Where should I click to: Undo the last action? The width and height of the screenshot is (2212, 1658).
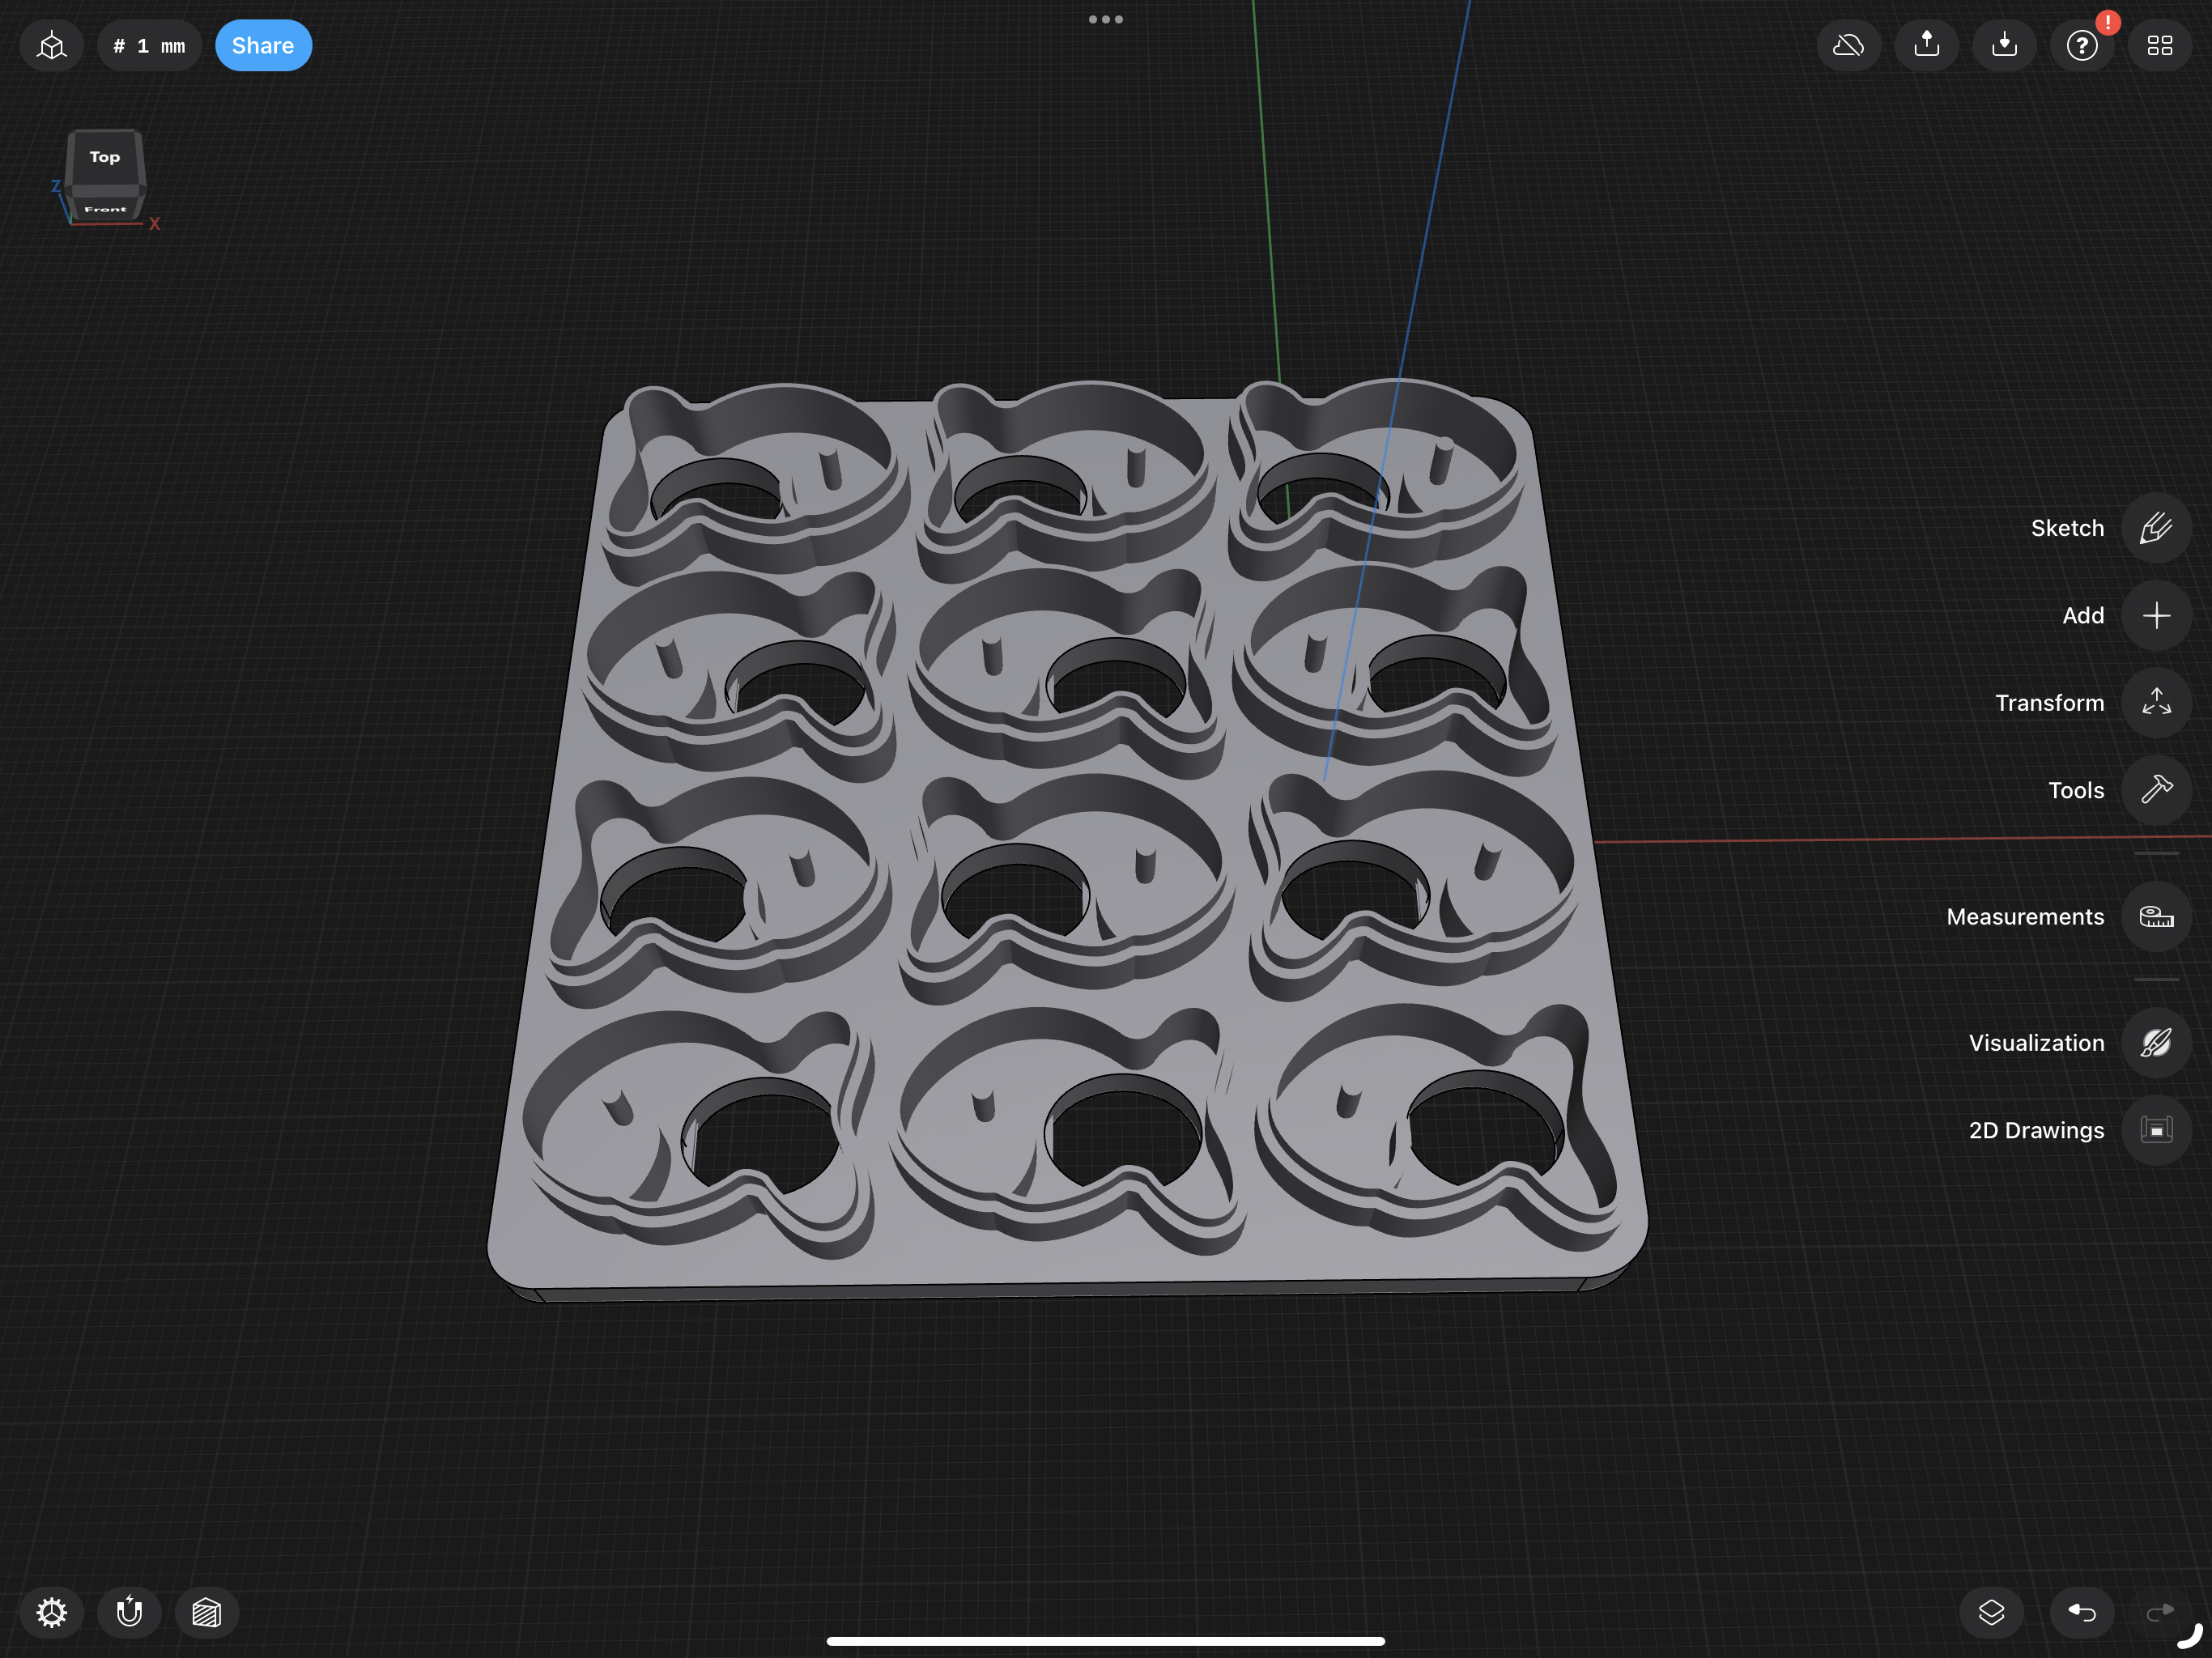coord(2082,1612)
